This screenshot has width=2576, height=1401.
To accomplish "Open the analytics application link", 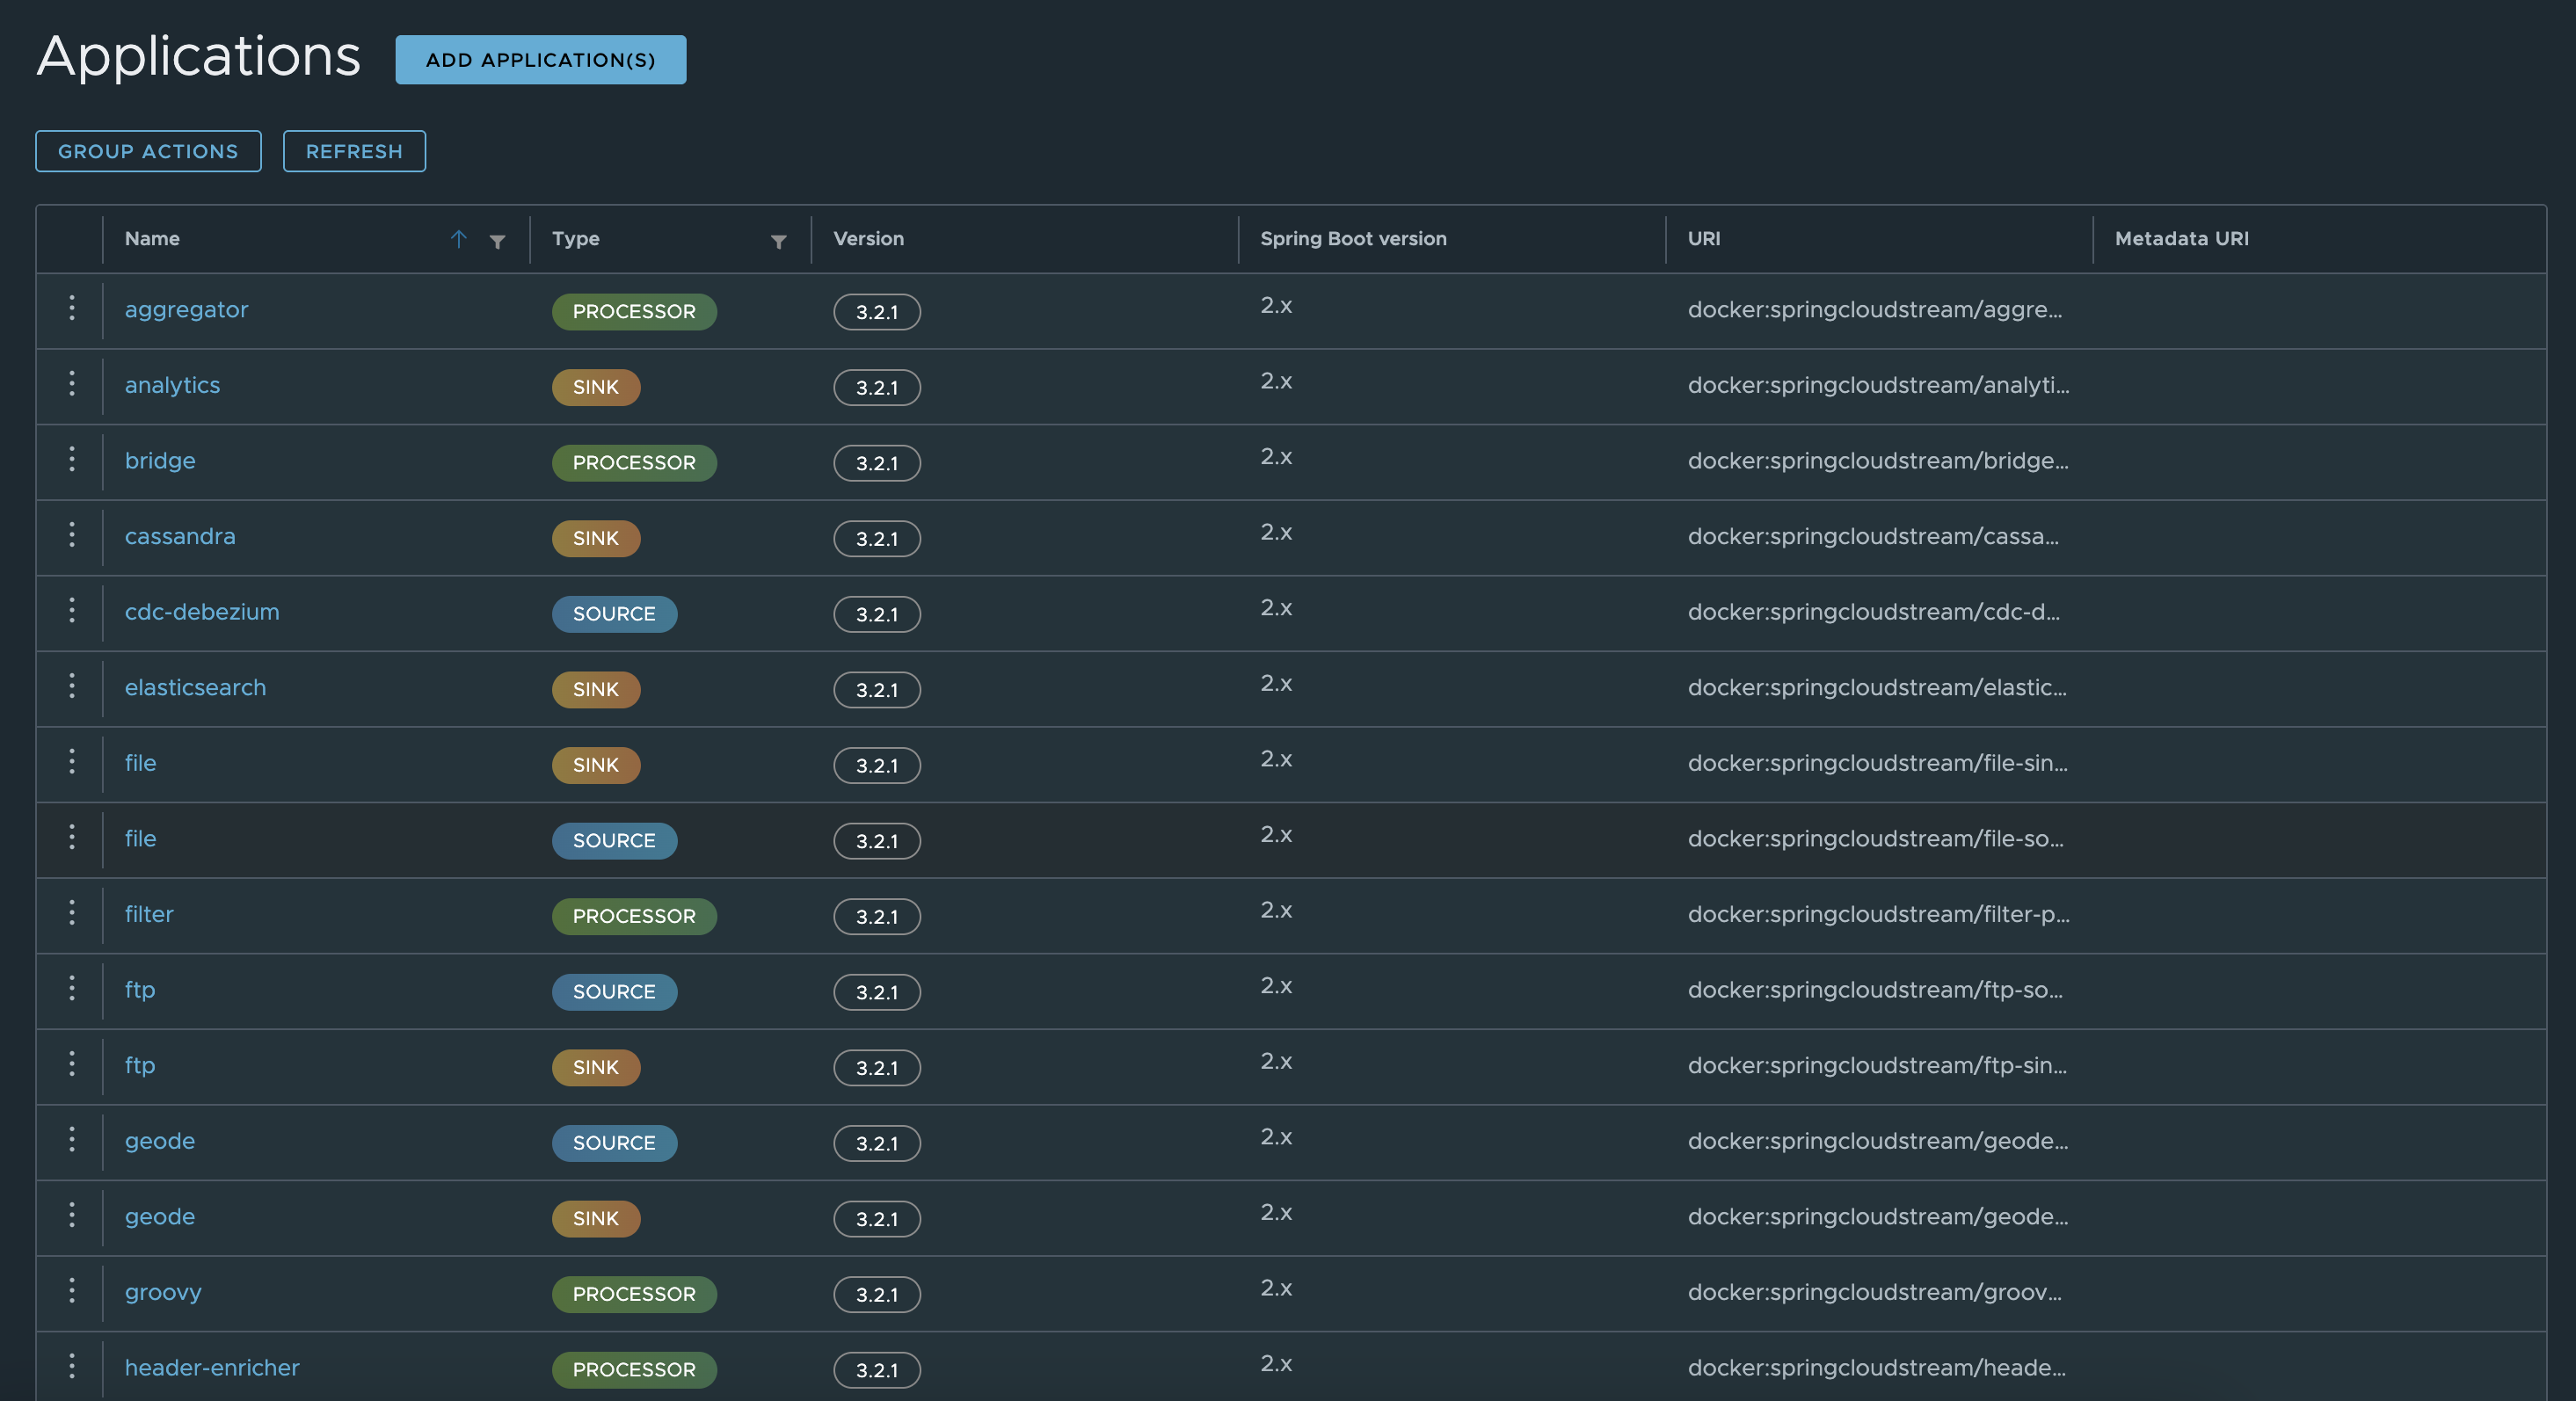I will click(172, 386).
